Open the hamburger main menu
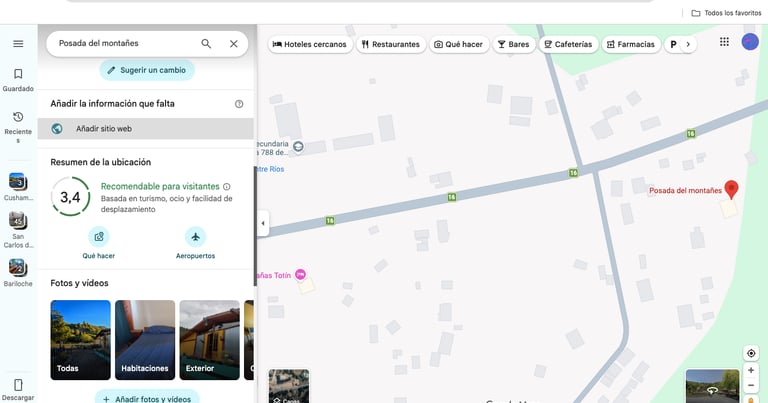This screenshot has height=403, width=768. 18,44
